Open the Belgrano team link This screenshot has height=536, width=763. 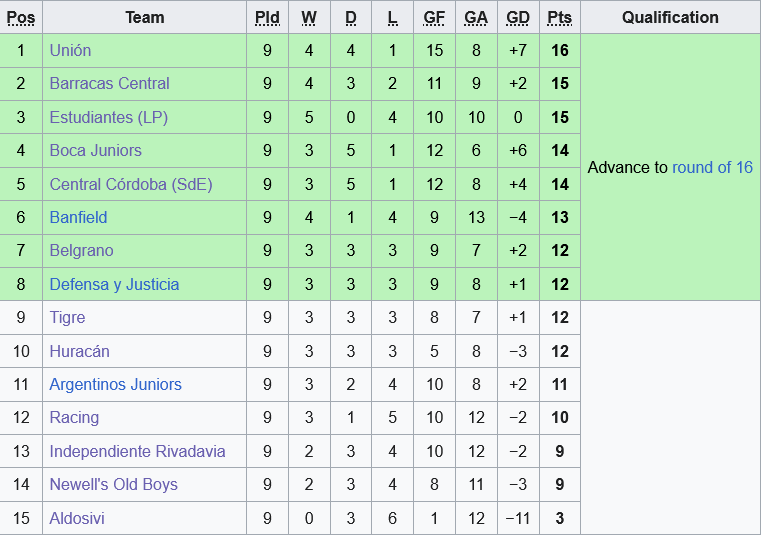click(81, 250)
